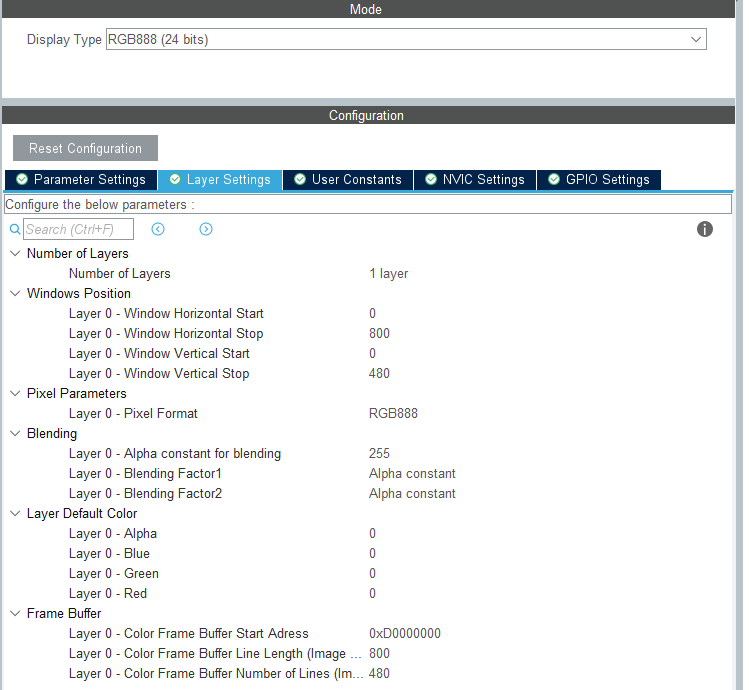Edit Layer 0 - Blue value
Image resolution: width=749 pixels, height=690 pixels.
tap(372, 553)
